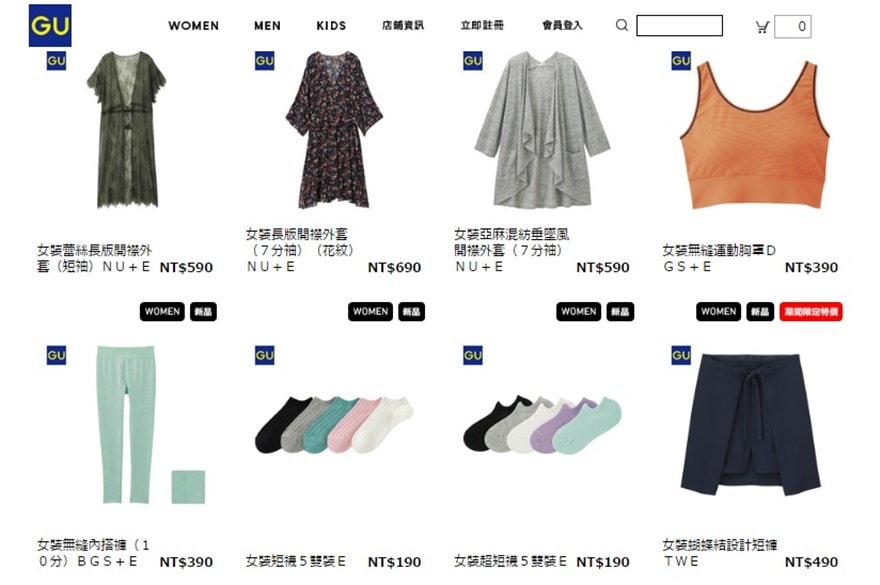The width and height of the screenshot is (880, 585).
Task: Click GU badge on green lace cardigan
Action: pyautogui.click(x=56, y=61)
